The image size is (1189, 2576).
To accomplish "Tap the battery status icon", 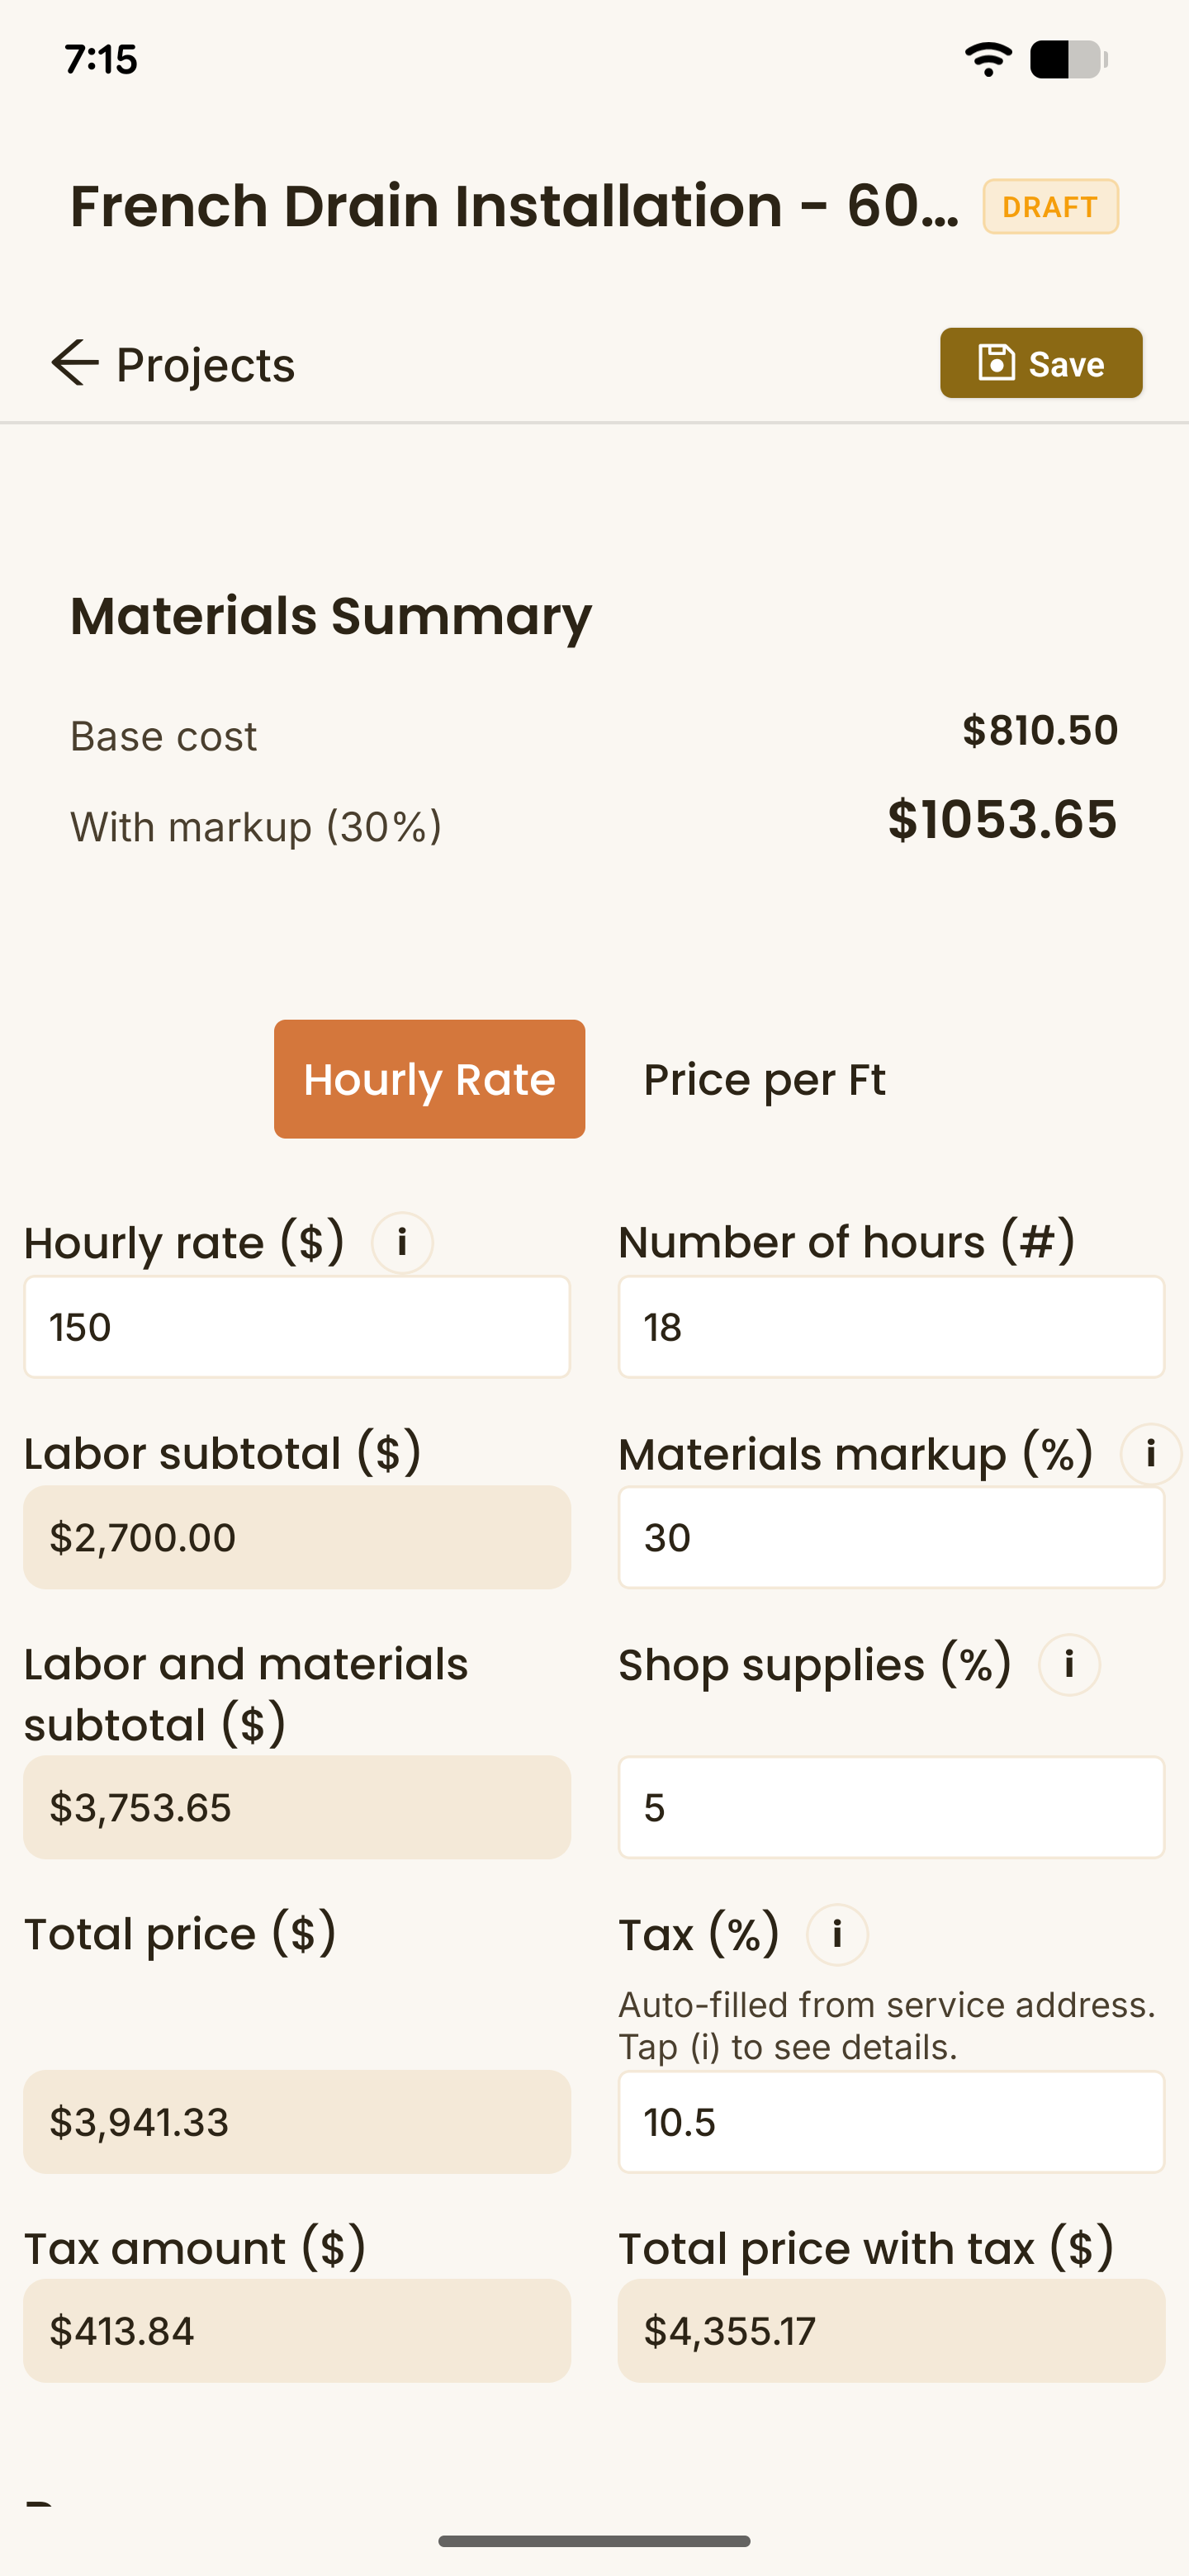I will pos(1068,60).
